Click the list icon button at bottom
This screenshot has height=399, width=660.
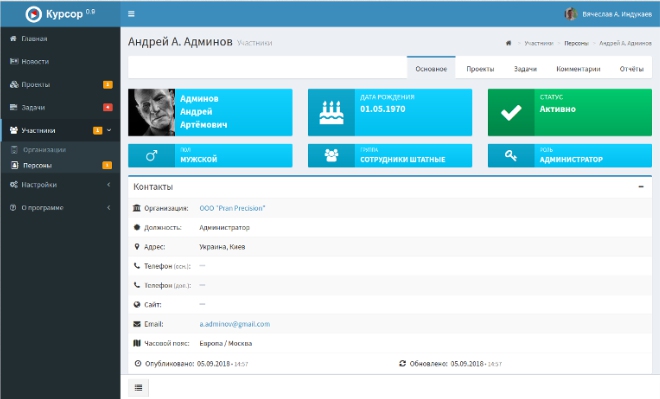(138, 388)
